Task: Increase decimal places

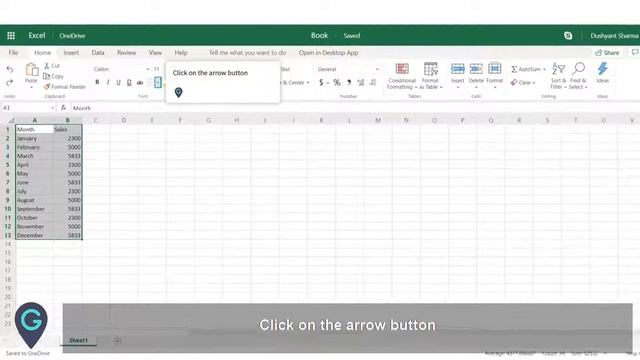Action: 361,82
